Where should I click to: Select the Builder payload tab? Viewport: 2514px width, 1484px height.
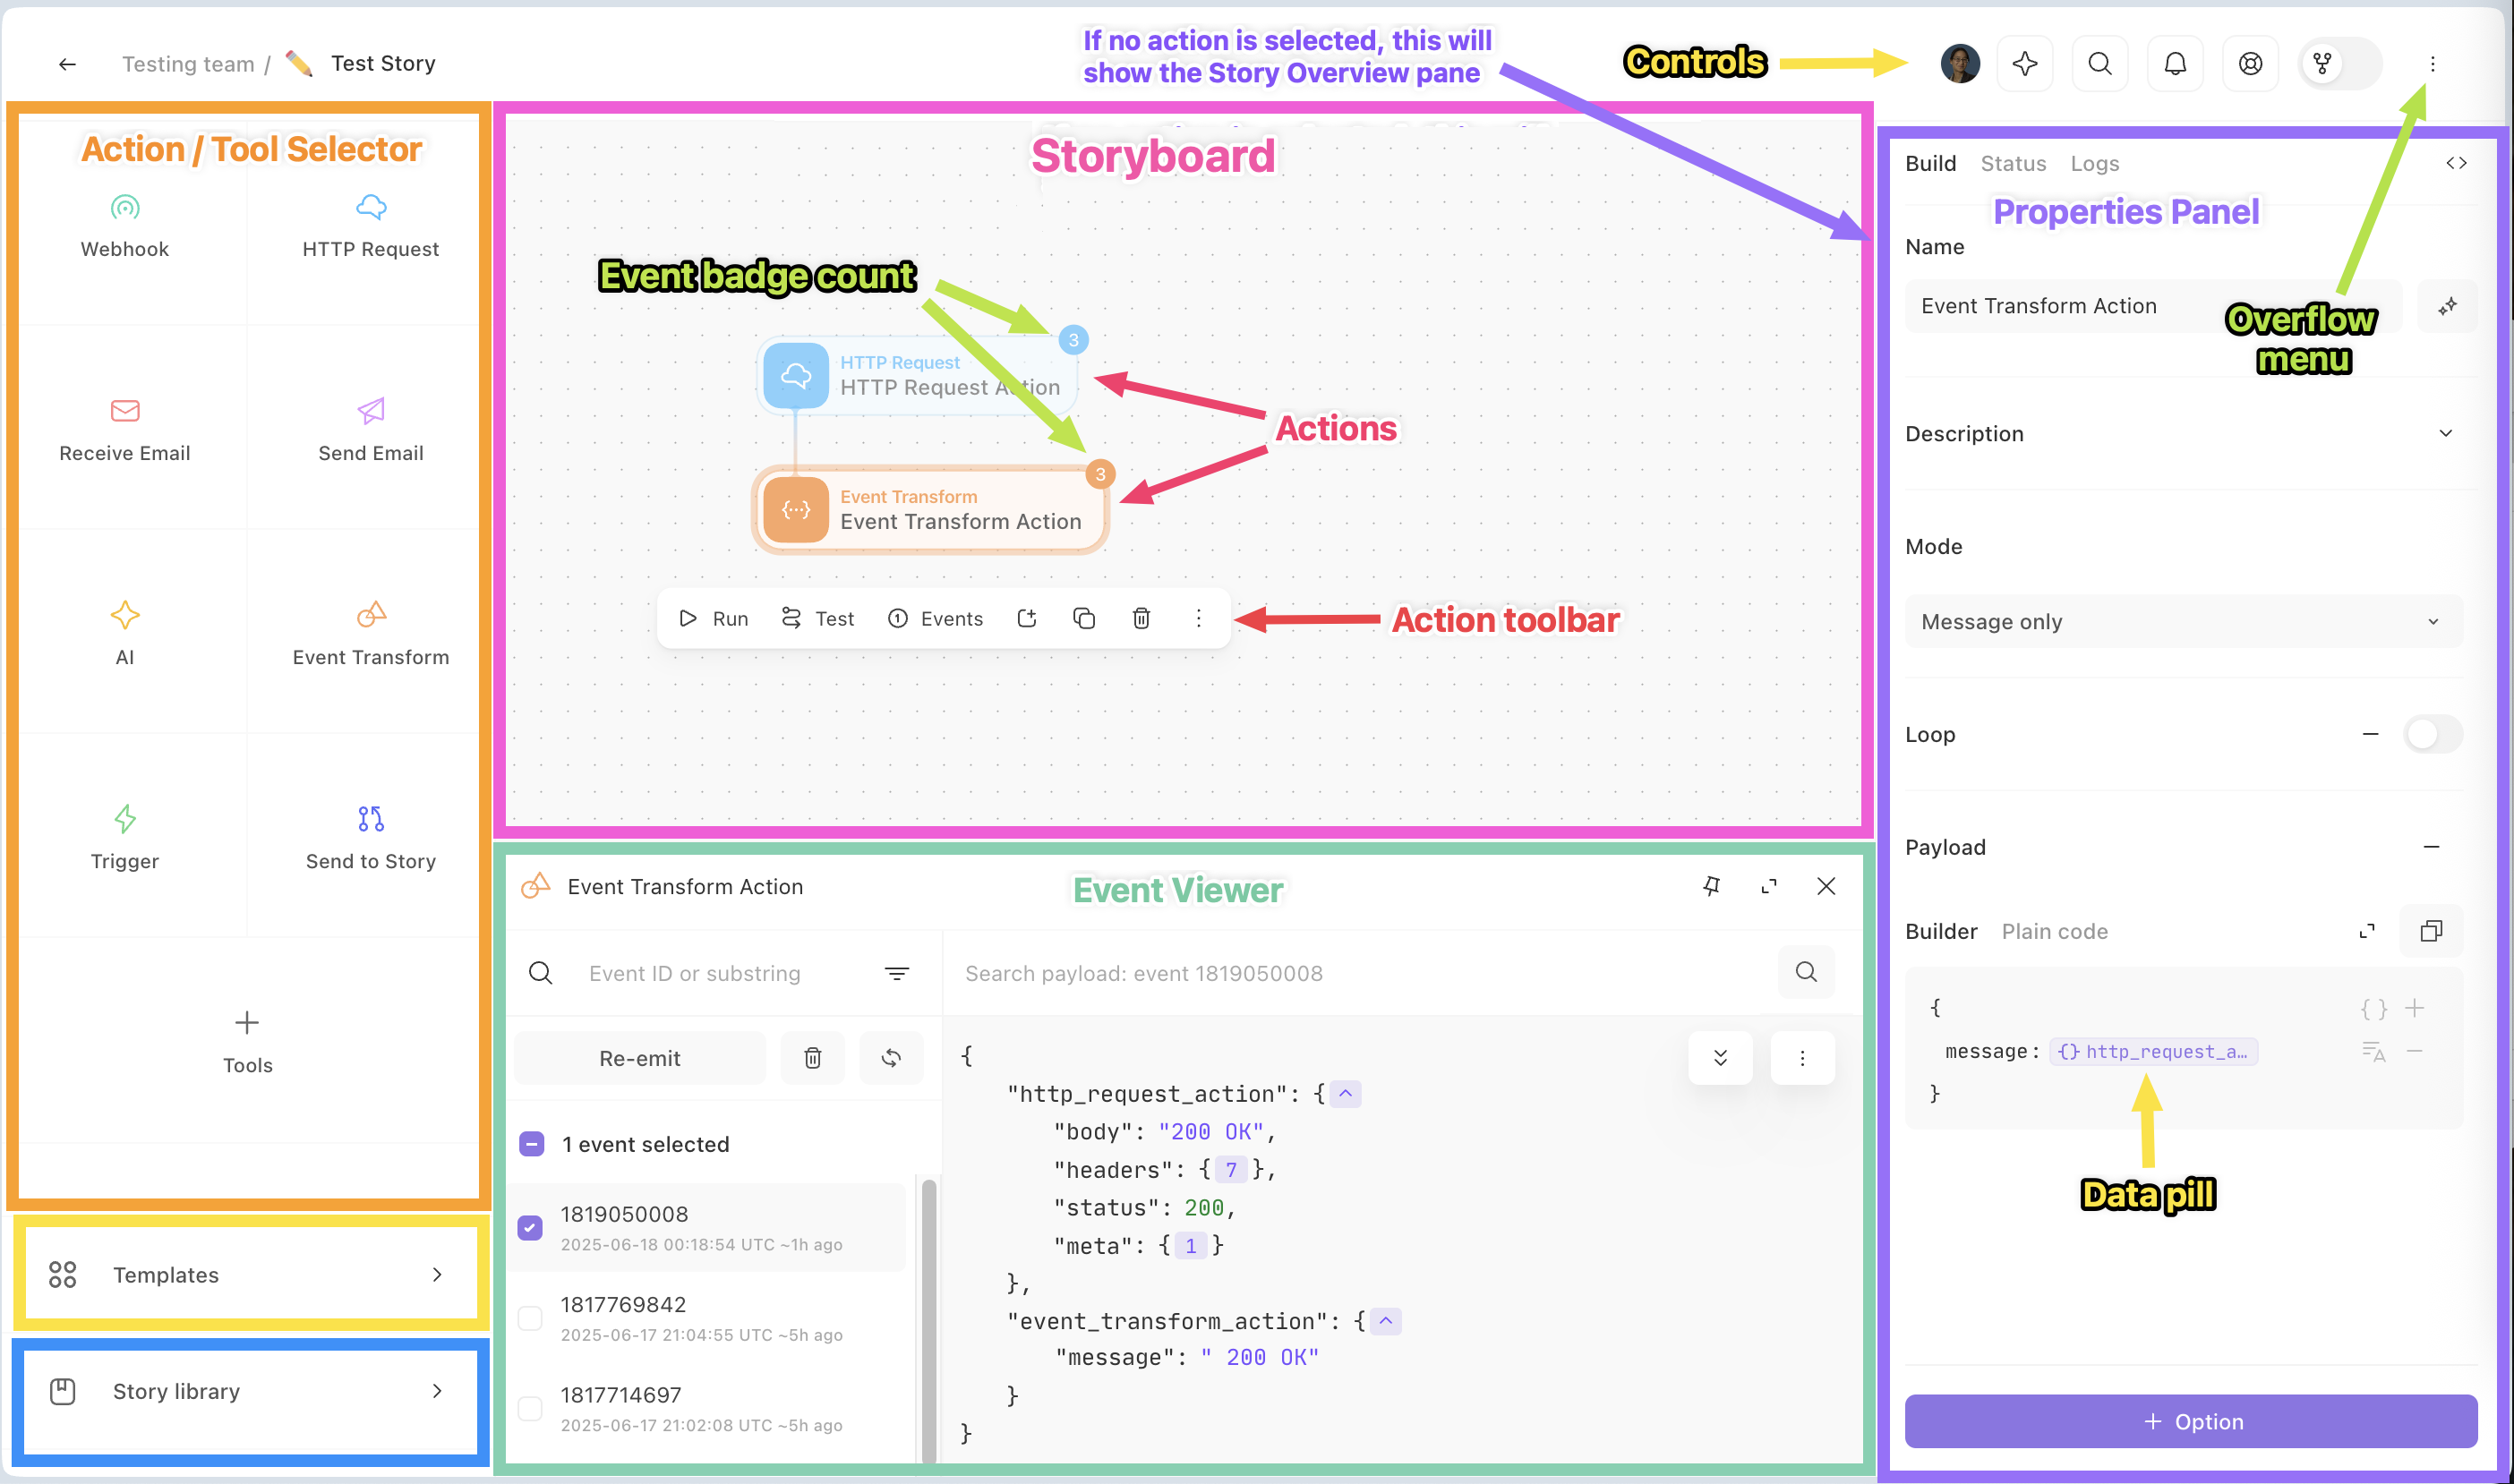pos(1941,931)
